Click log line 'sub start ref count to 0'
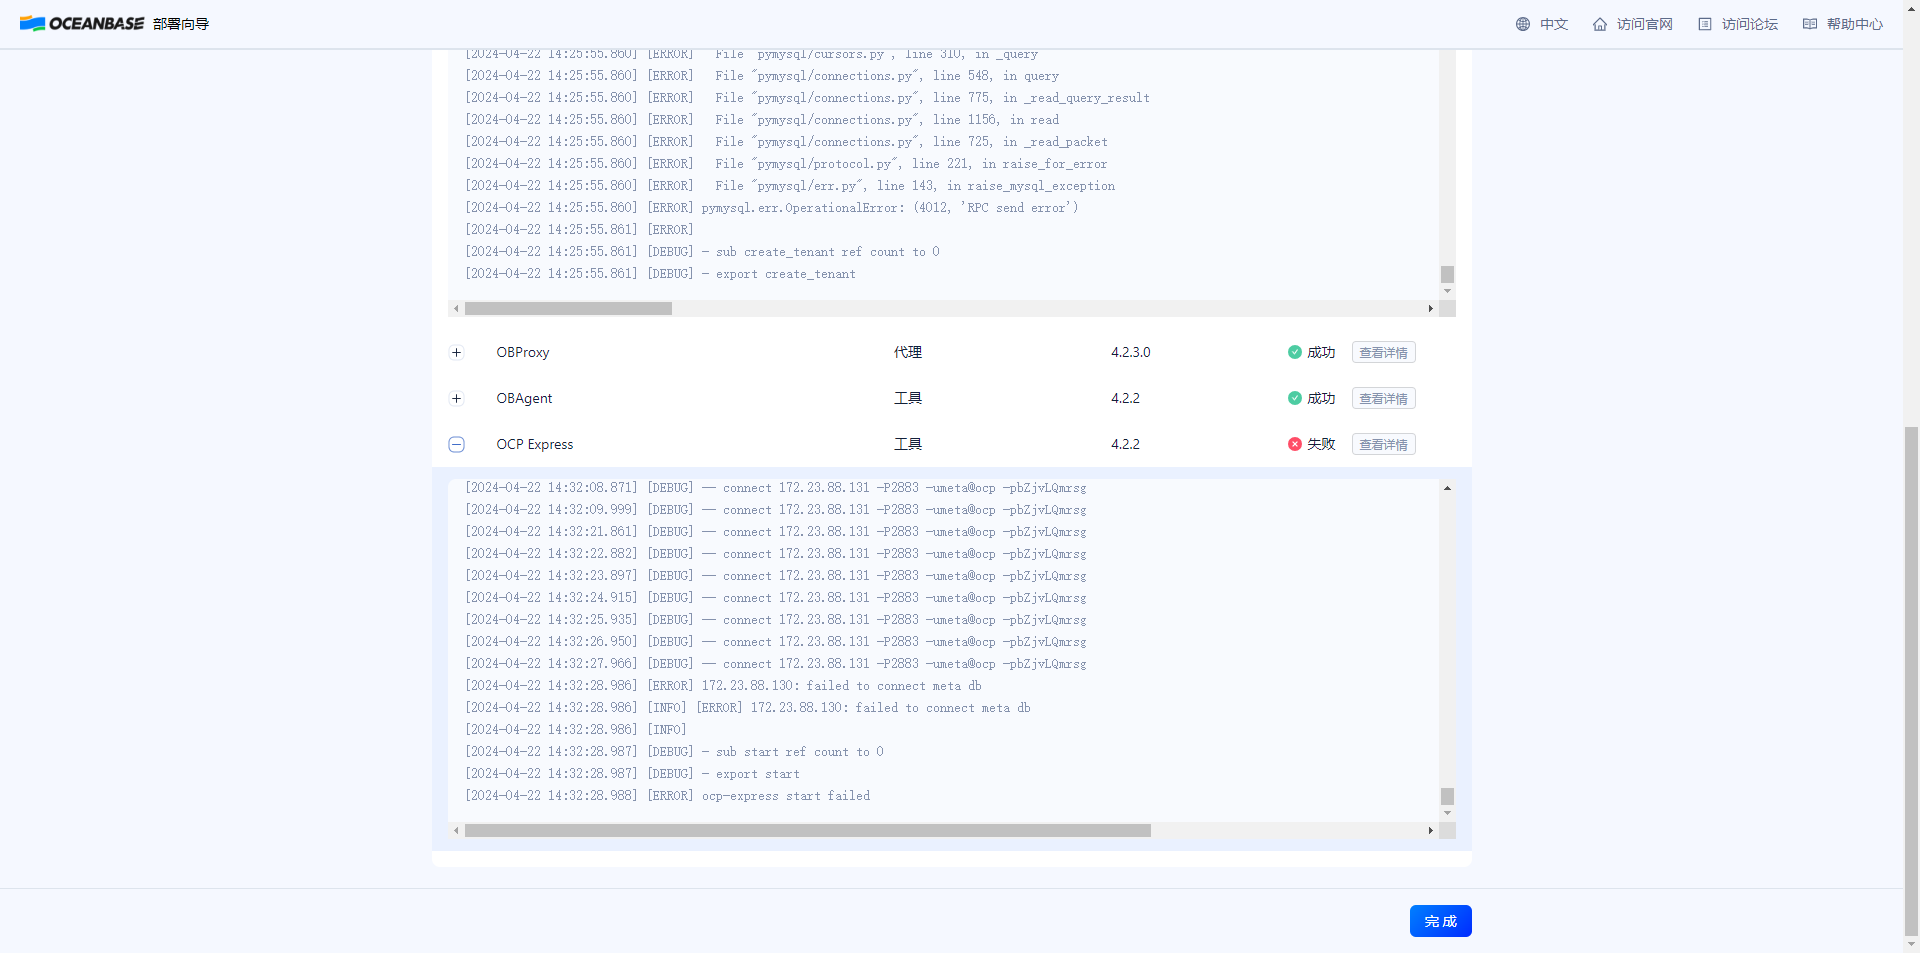Image resolution: width=1920 pixels, height=953 pixels. [674, 752]
